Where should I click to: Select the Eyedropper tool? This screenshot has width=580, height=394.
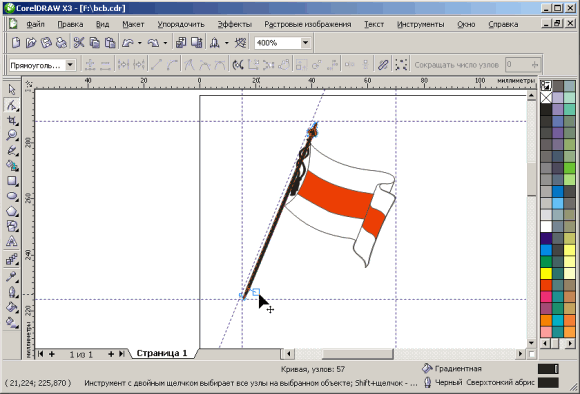point(12,277)
